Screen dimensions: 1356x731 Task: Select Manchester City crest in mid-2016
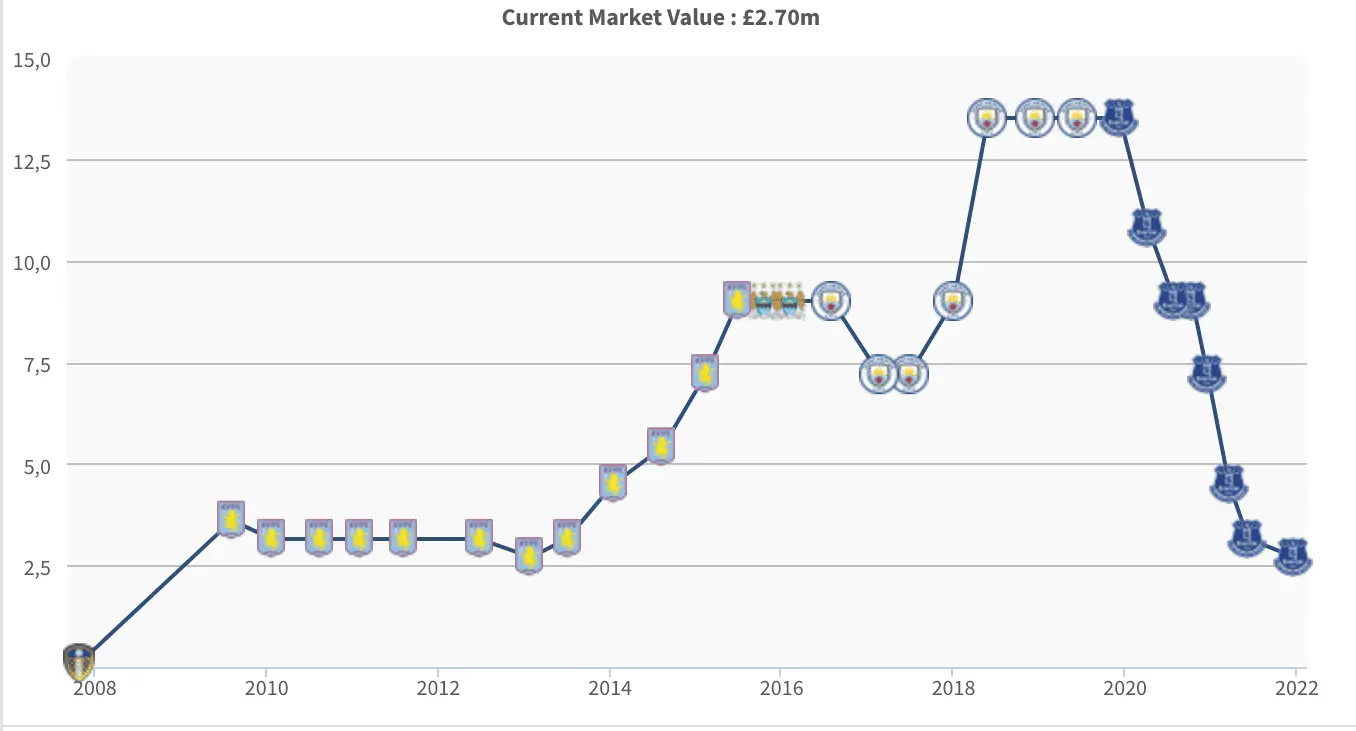[830, 300]
